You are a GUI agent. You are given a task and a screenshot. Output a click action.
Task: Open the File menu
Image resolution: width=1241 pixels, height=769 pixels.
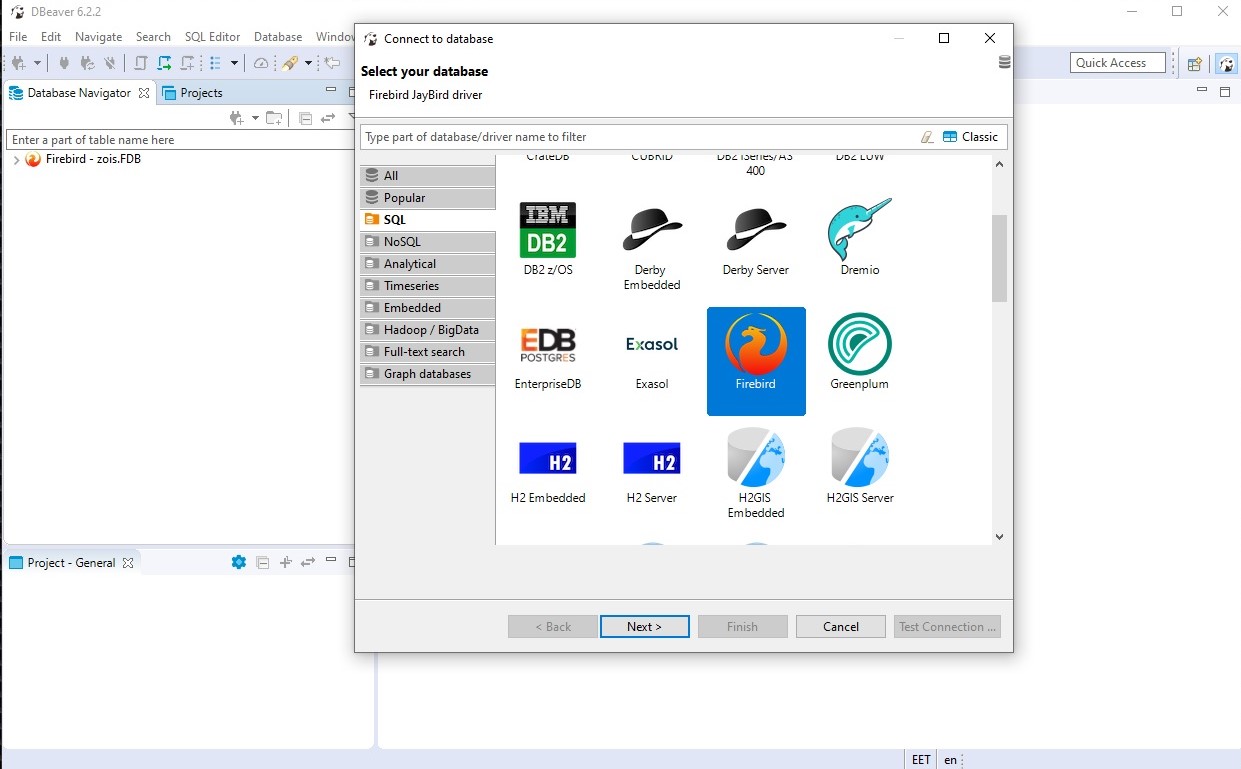[x=18, y=37]
